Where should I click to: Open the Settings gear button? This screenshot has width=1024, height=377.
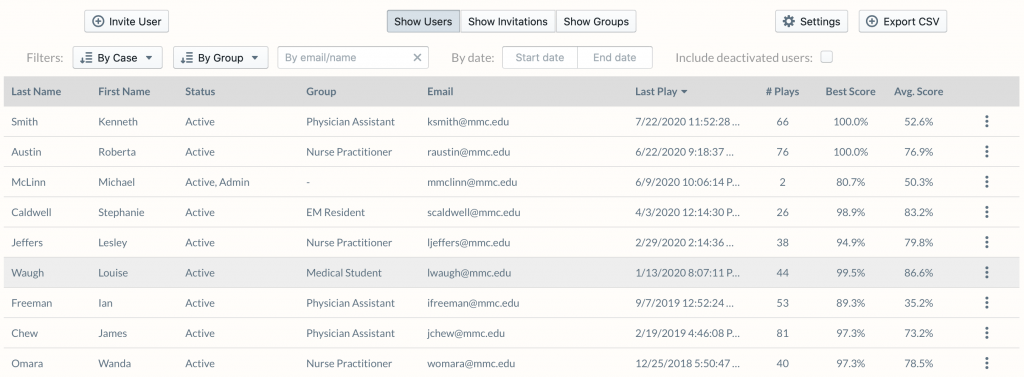pos(811,22)
